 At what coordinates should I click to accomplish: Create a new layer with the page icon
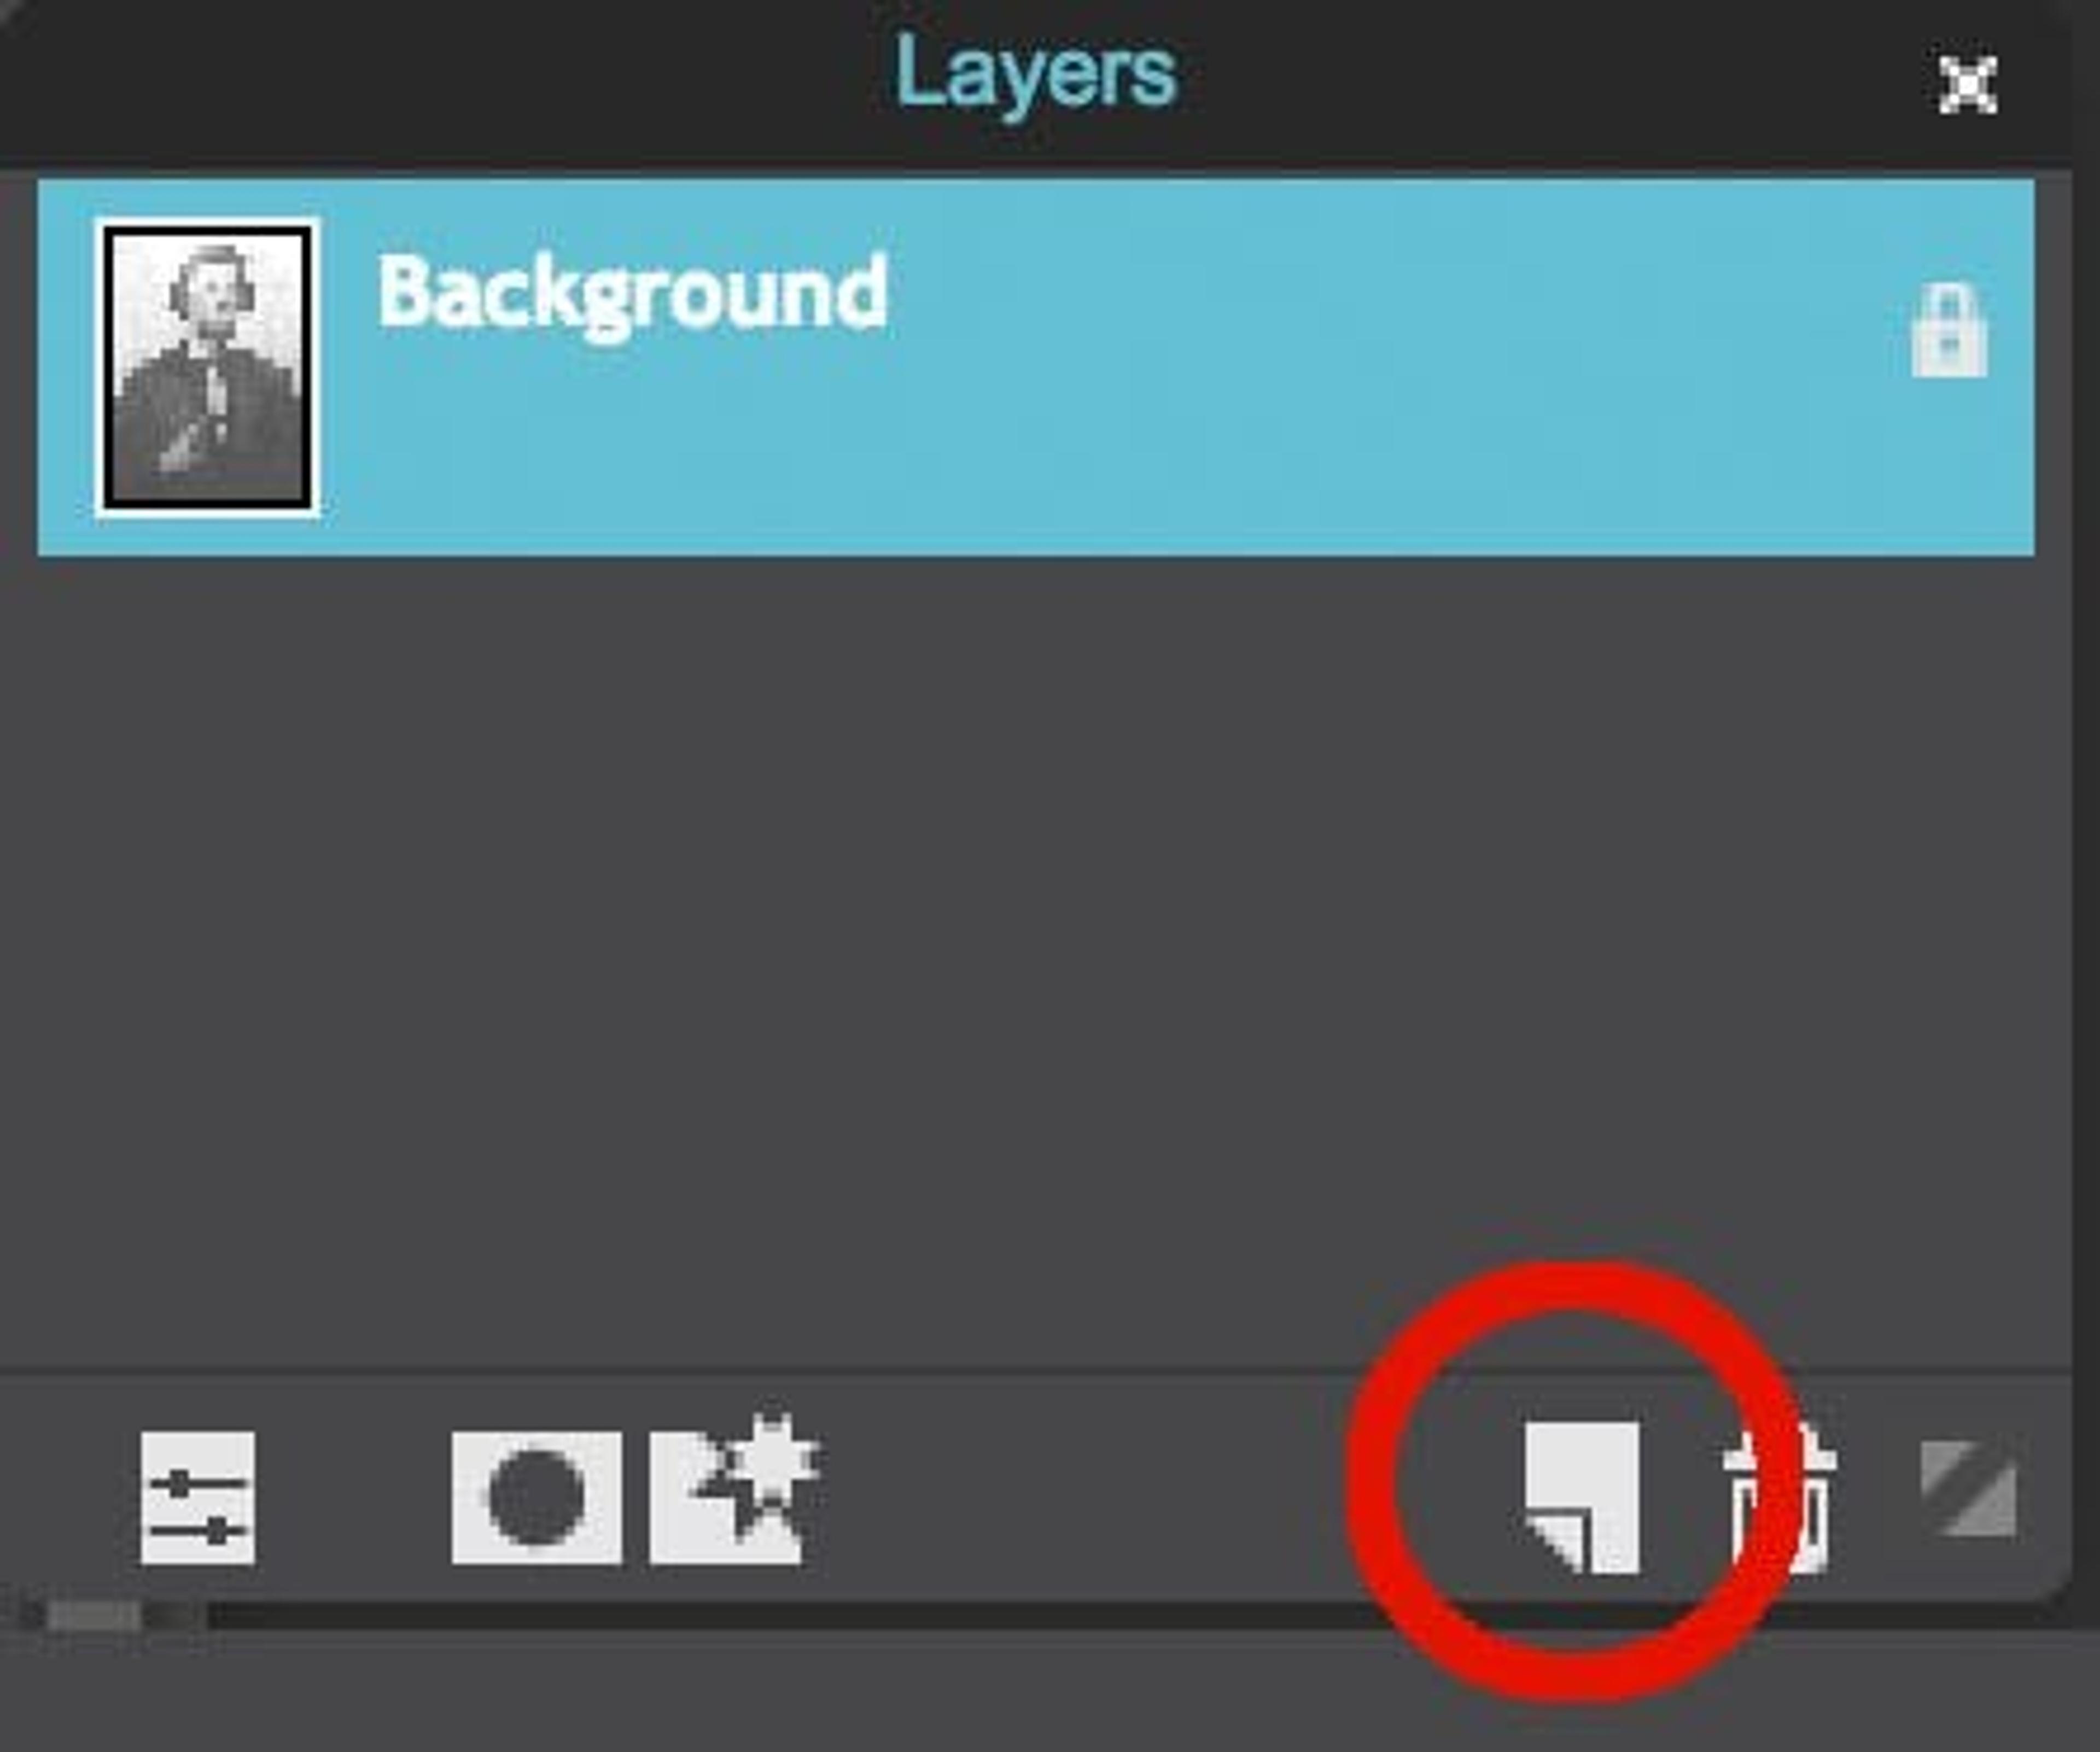(x=1582, y=1498)
